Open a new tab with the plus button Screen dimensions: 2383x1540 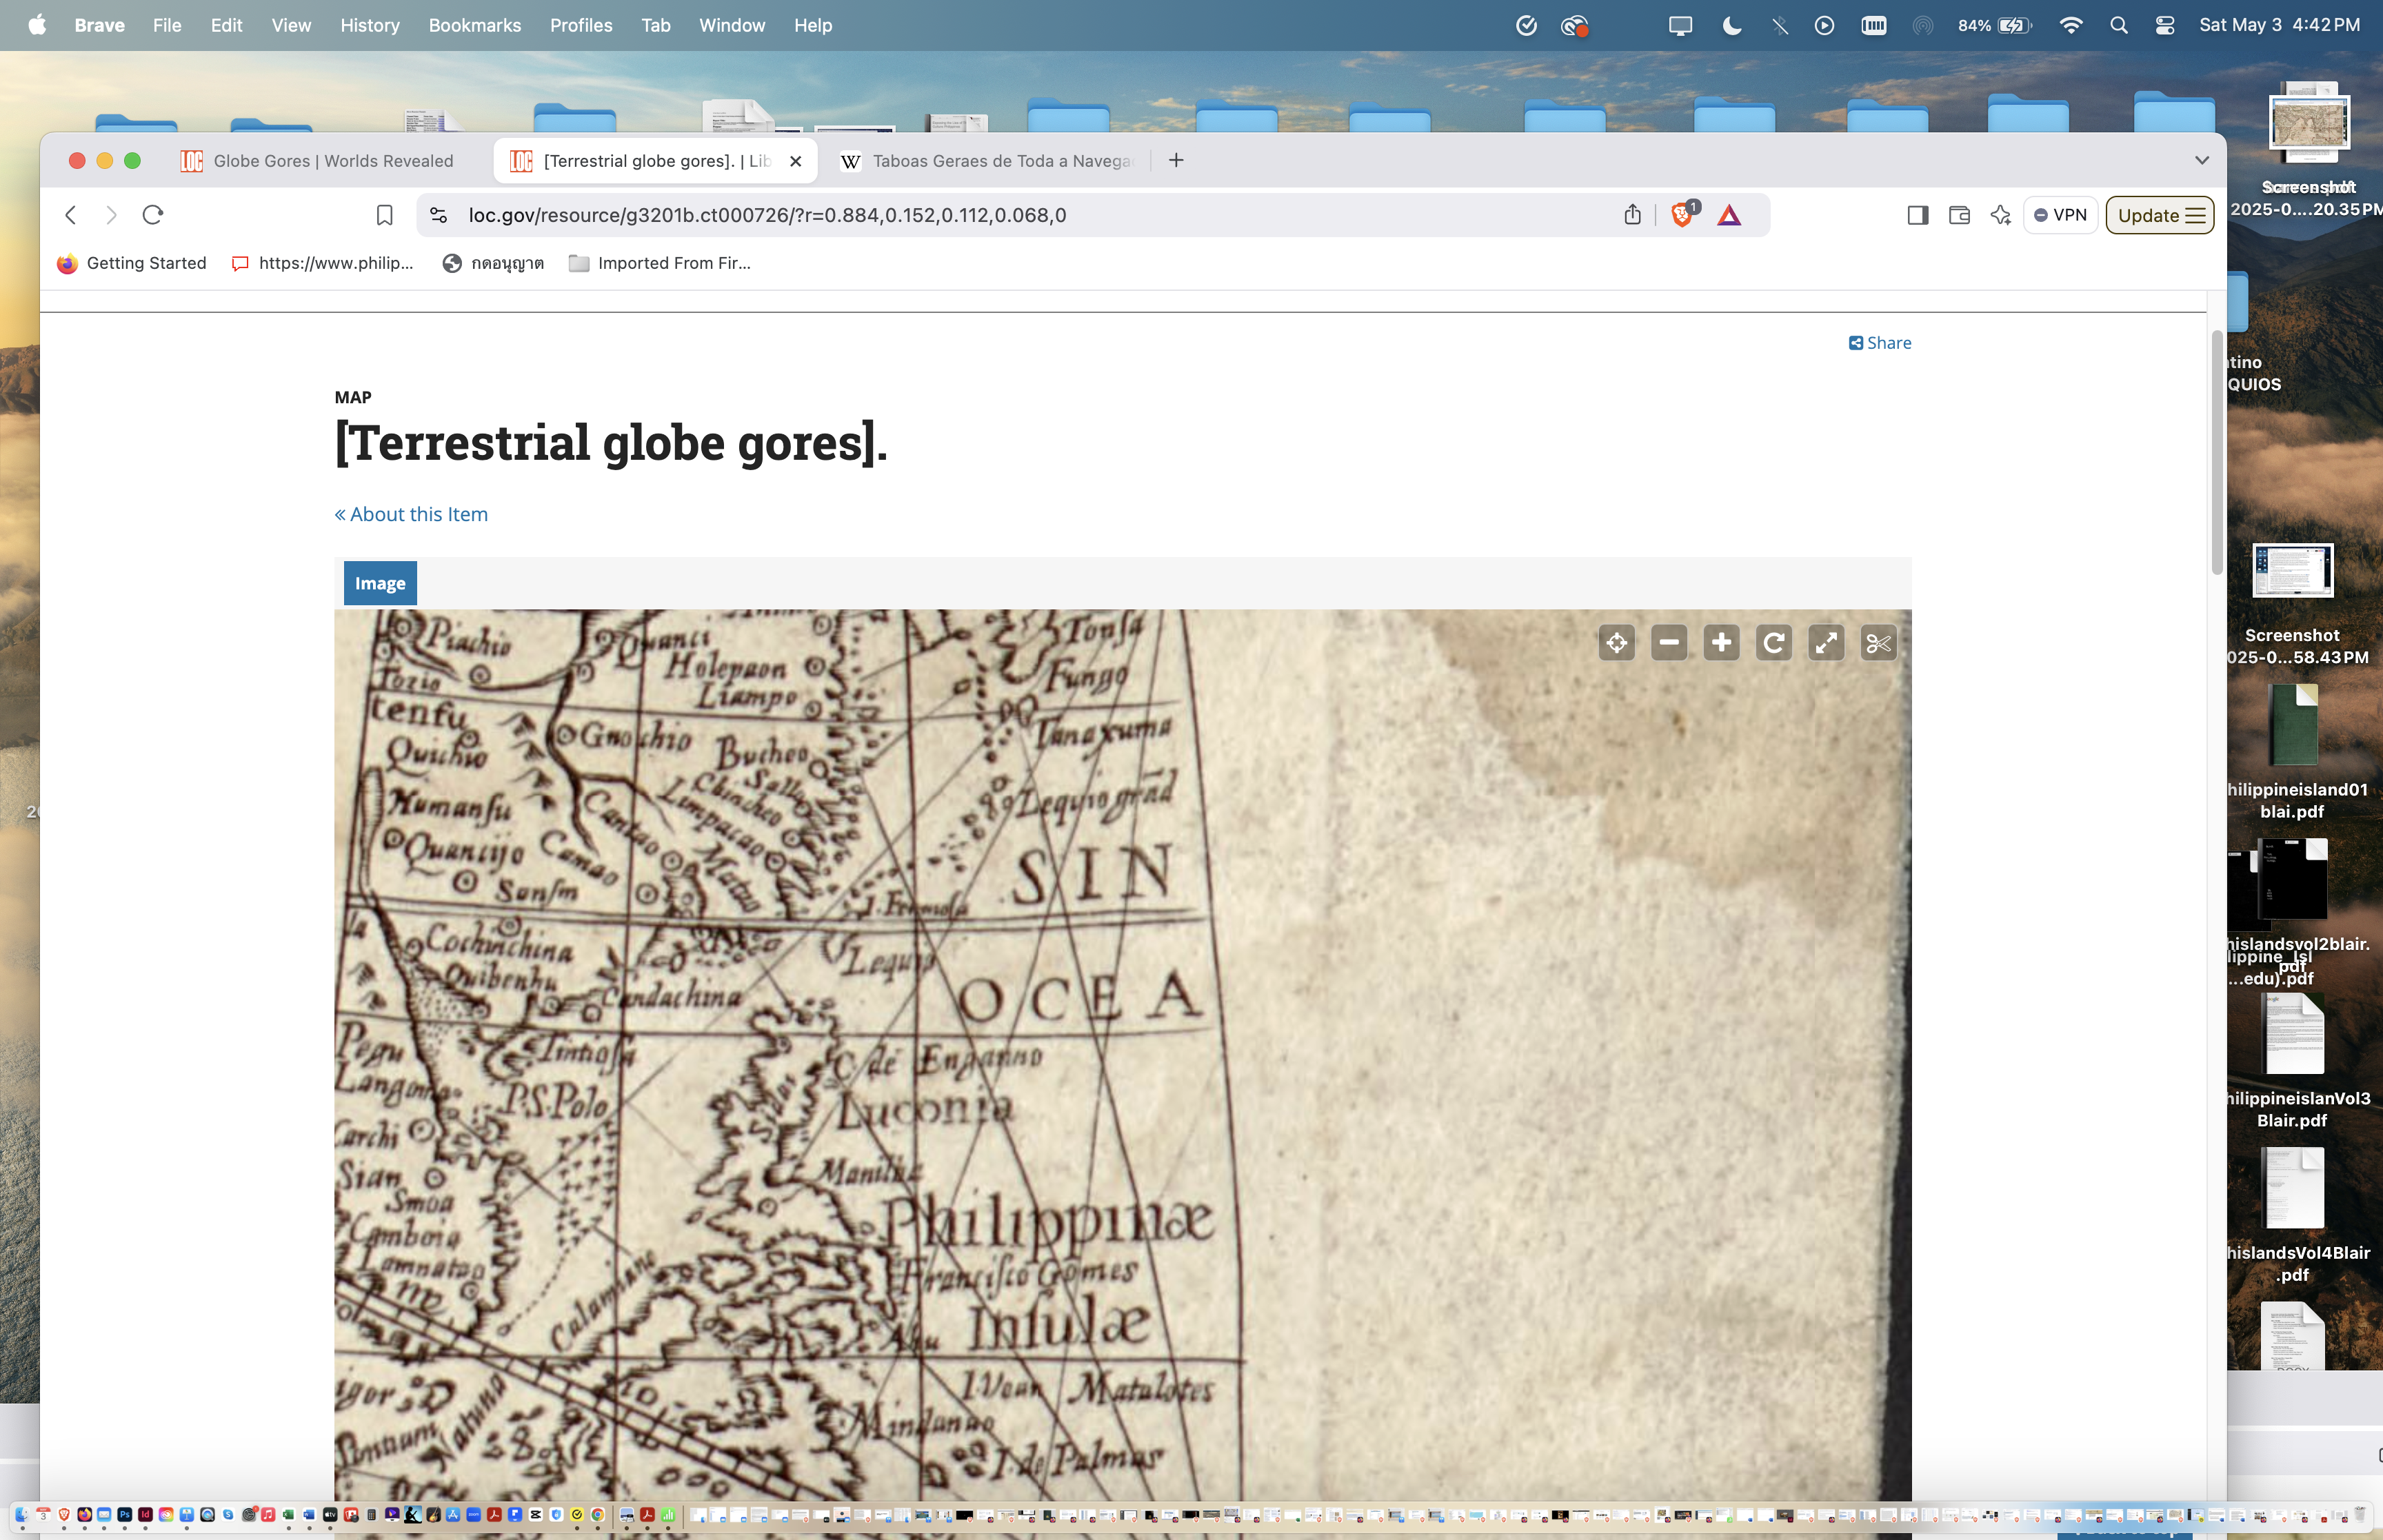tap(1176, 160)
